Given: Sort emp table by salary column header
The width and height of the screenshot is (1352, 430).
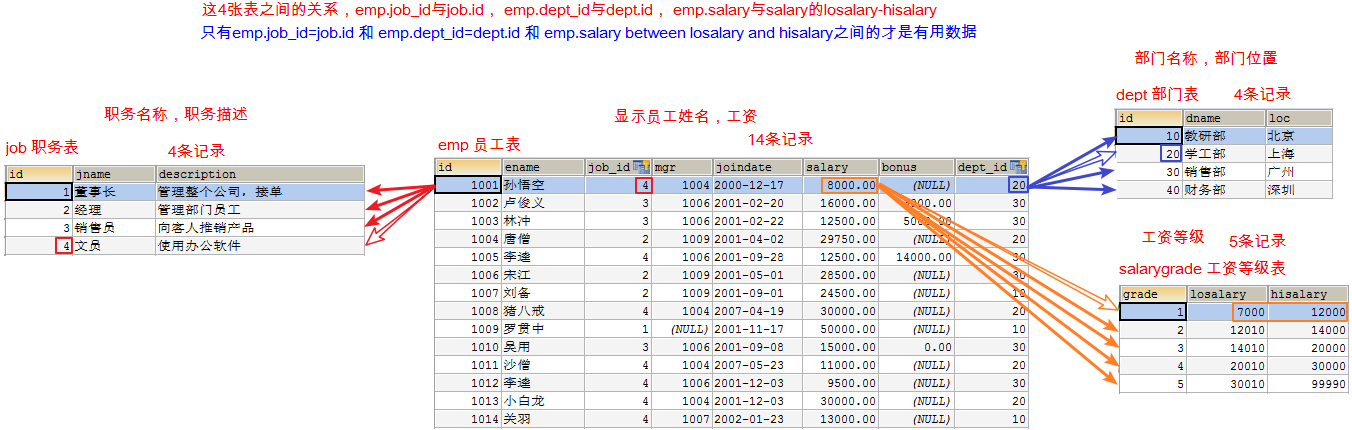Looking at the screenshot, I should pyautogui.click(x=840, y=167).
